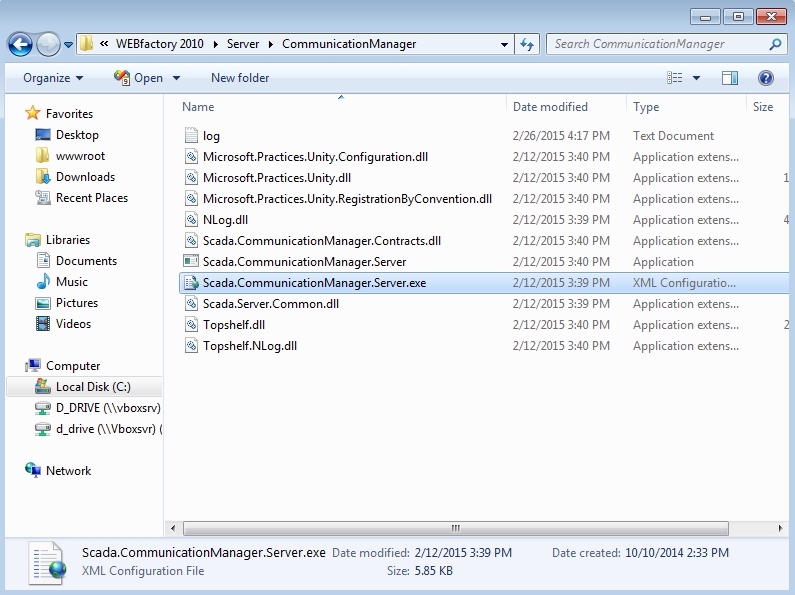
Task: Click Microsoft.Practices.Unity.RegistrationByConvention.dll file icon
Action: 191,199
